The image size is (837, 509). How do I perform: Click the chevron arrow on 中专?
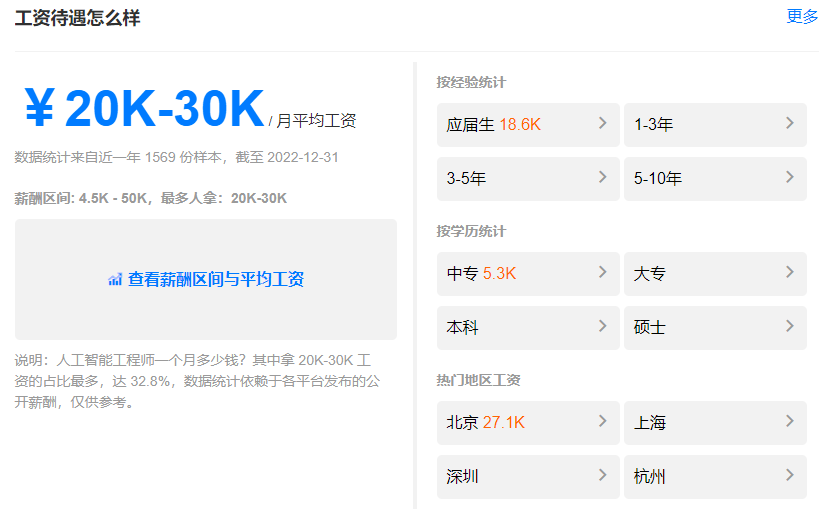tap(603, 272)
